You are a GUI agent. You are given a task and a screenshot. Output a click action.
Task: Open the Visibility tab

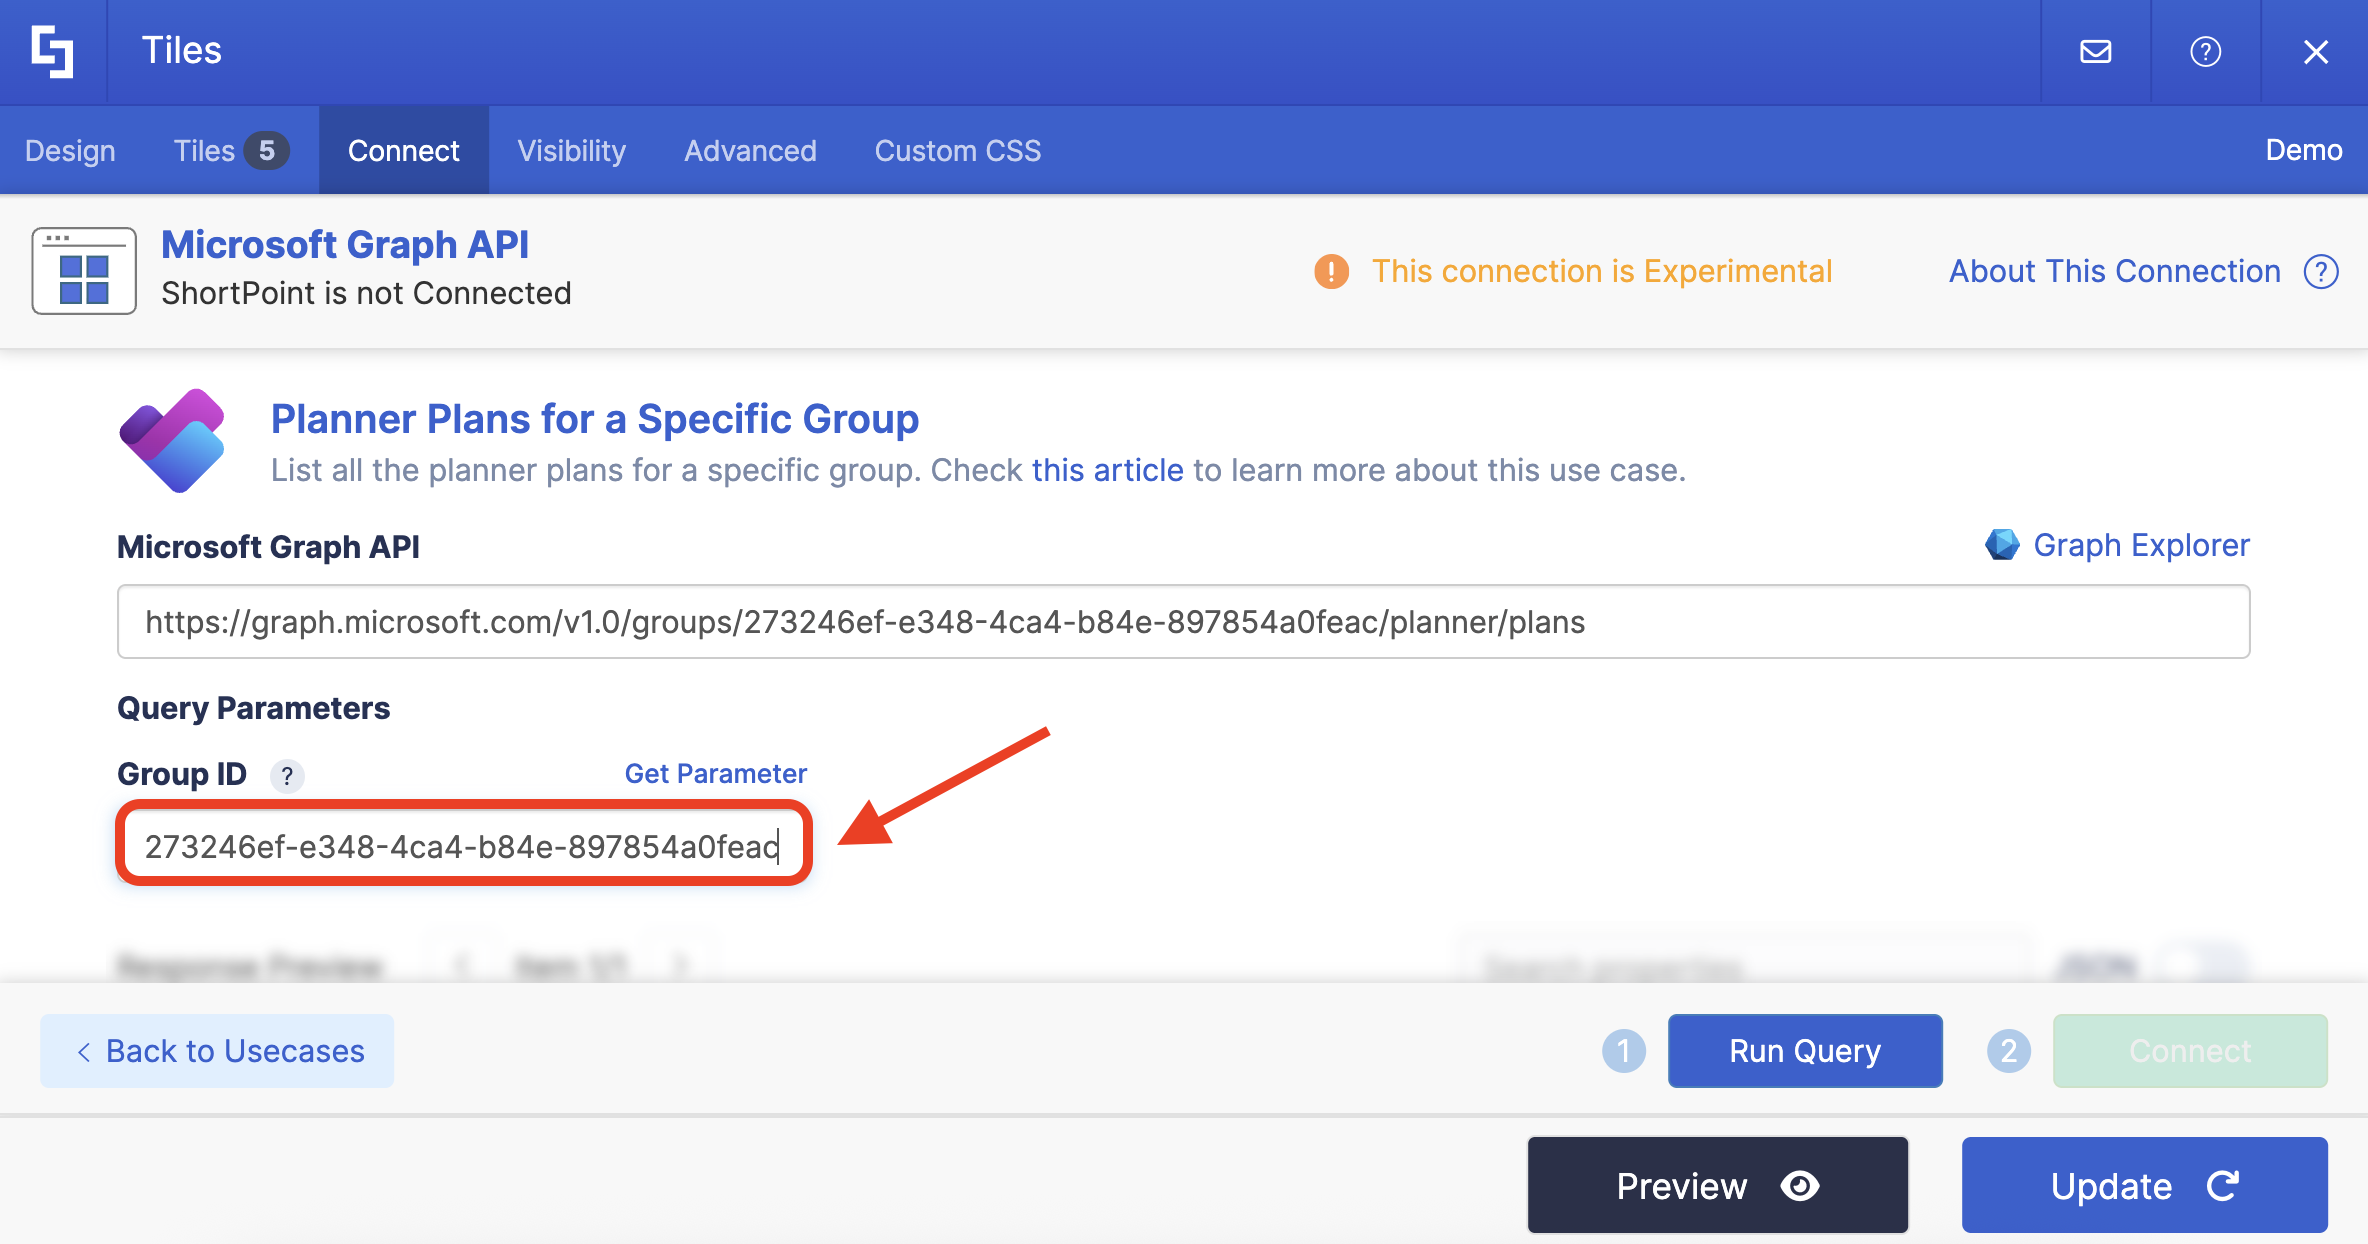pos(571,150)
